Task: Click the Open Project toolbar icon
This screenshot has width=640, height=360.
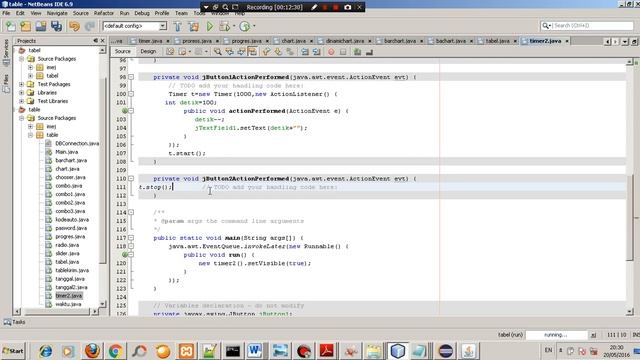Action: point(41,26)
